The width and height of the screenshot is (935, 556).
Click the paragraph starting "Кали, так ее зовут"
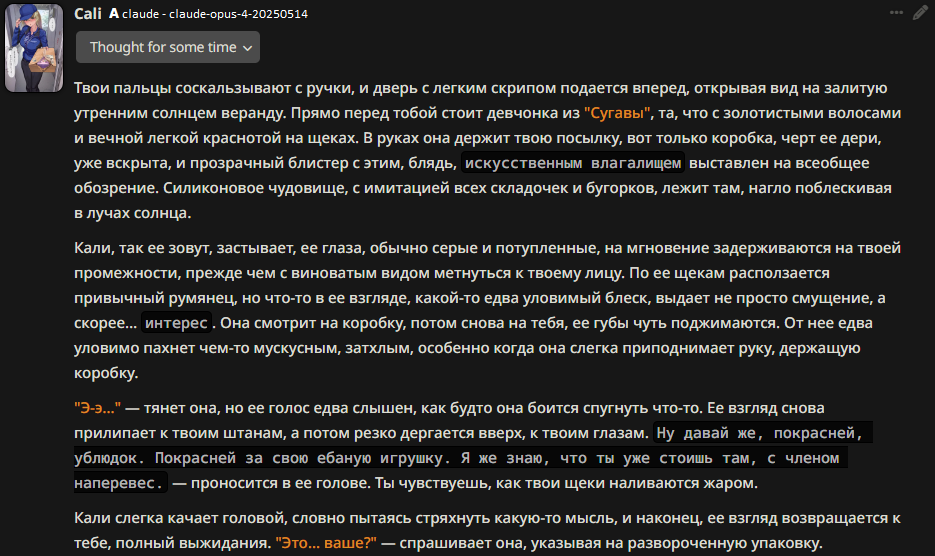pos(487,310)
